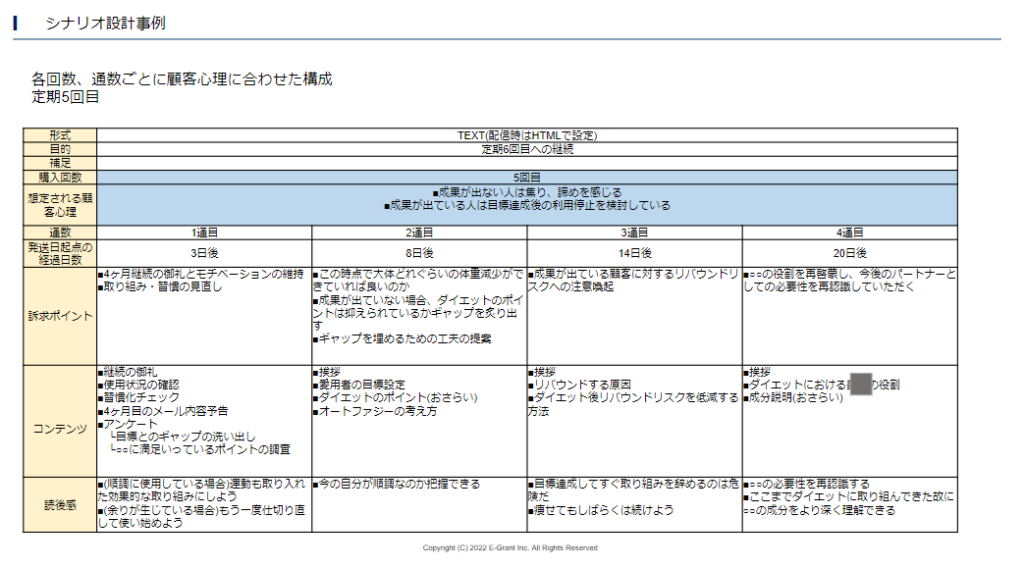This screenshot has width=1024, height=568.
Task: Click the 3日後 elapsed days cell
Action: 204,253
